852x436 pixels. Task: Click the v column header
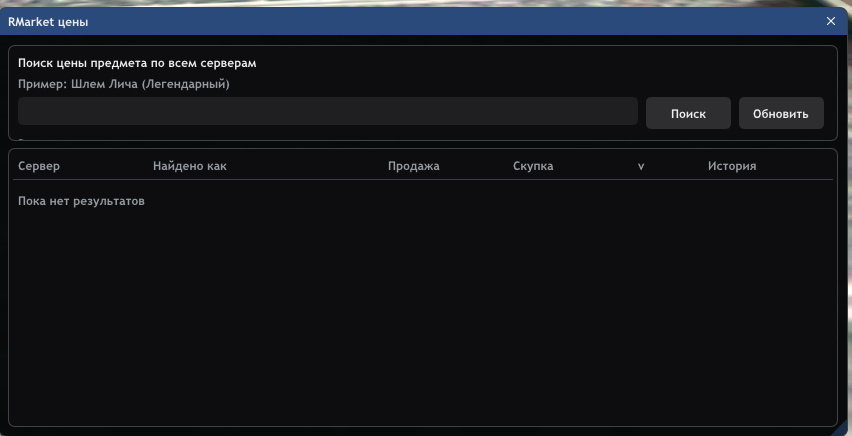pyautogui.click(x=641, y=167)
